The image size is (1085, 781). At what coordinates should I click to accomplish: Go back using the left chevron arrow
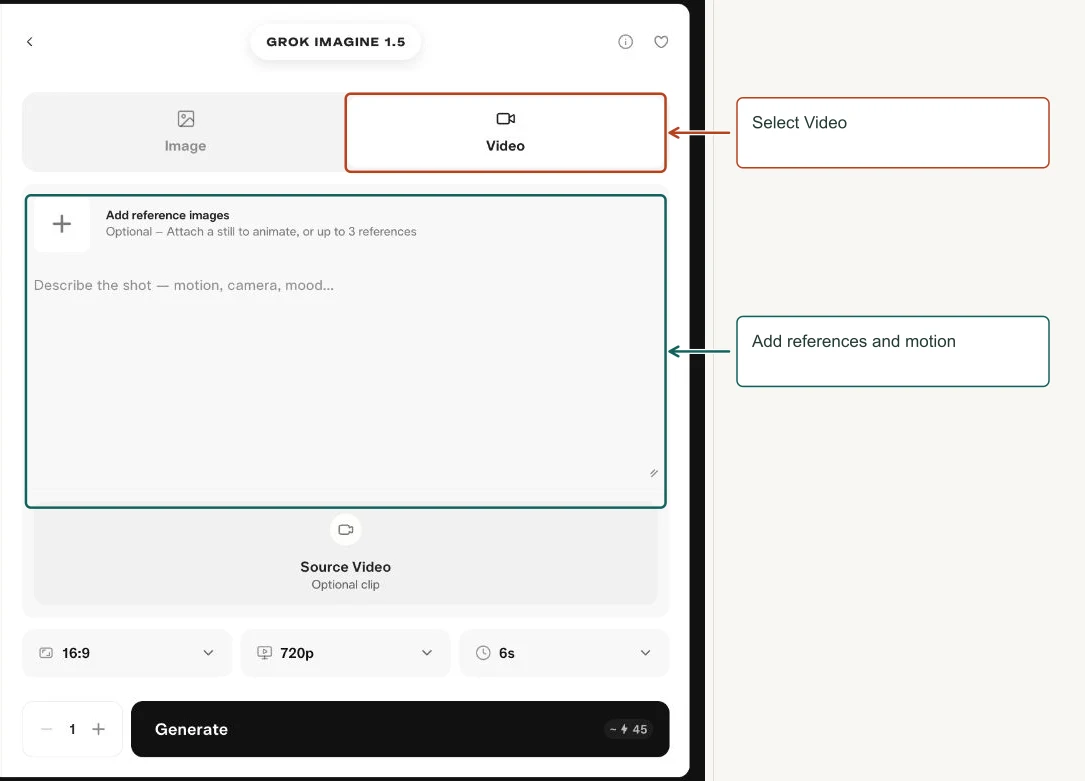click(30, 42)
